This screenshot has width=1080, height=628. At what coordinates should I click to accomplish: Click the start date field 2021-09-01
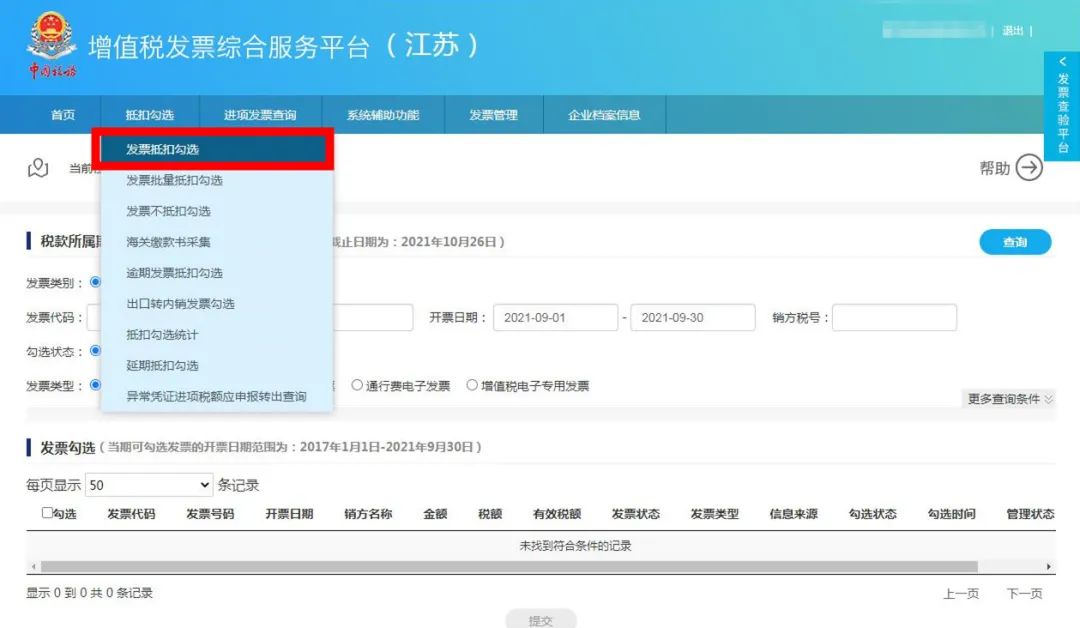coord(555,317)
